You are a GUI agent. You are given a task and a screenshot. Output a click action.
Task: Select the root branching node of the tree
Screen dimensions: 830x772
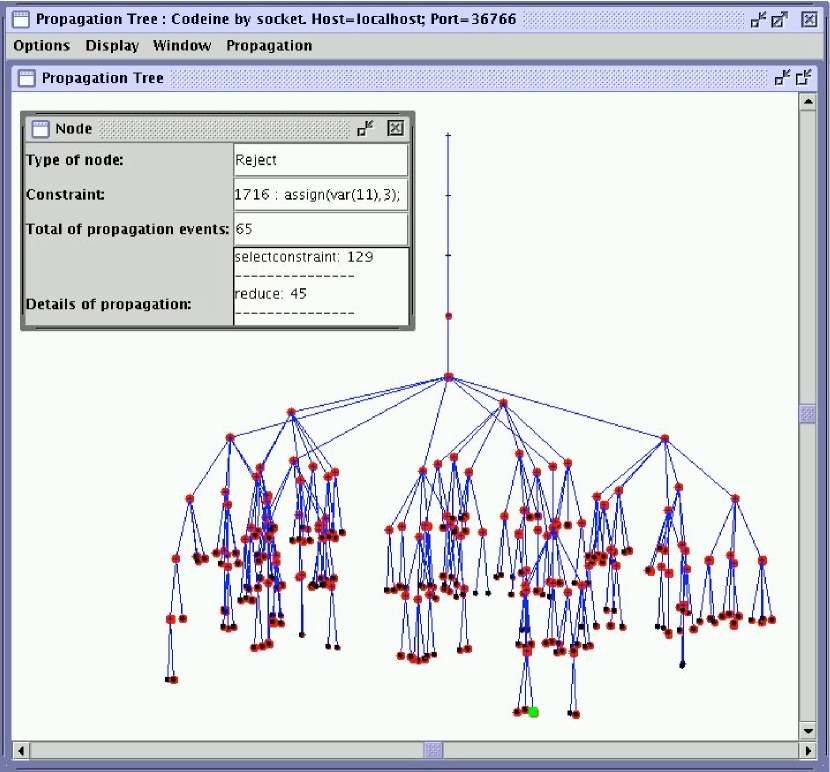[x=448, y=377]
